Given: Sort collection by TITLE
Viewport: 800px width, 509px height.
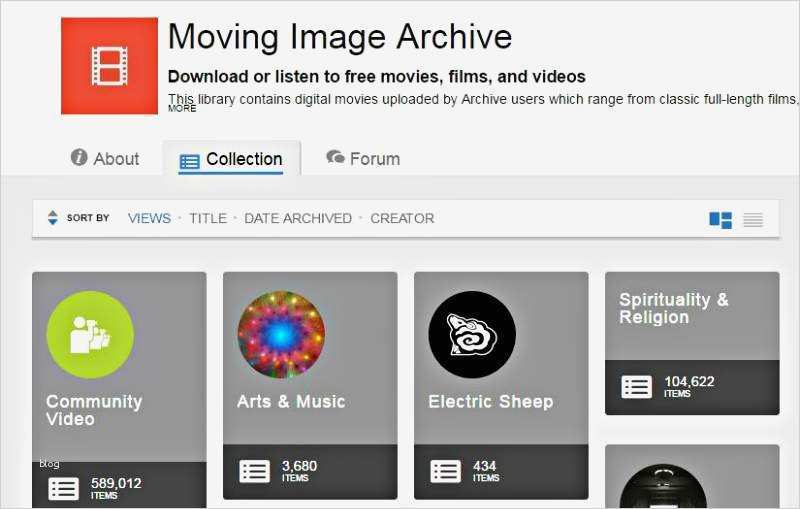Looking at the screenshot, I should [208, 218].
